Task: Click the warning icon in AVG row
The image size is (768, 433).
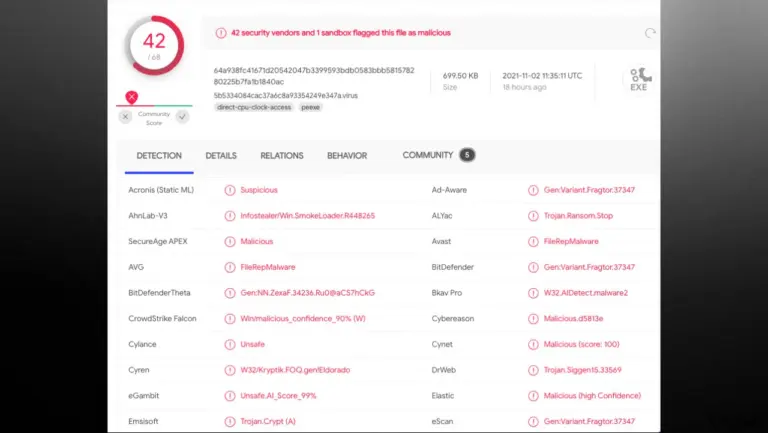Action: click(230, 267)
